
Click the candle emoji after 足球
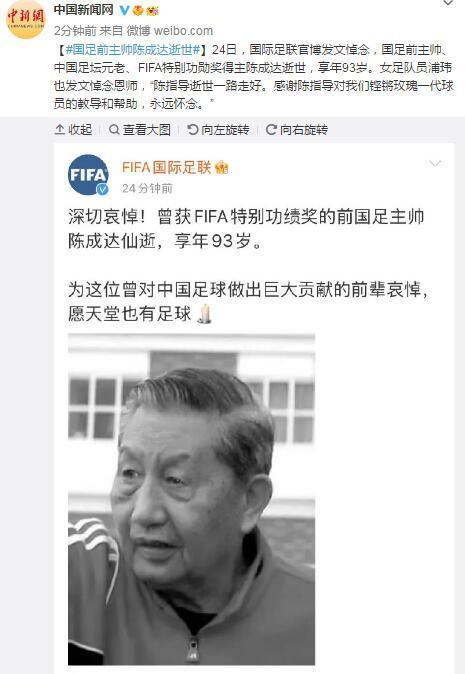[x=205, y=313]
